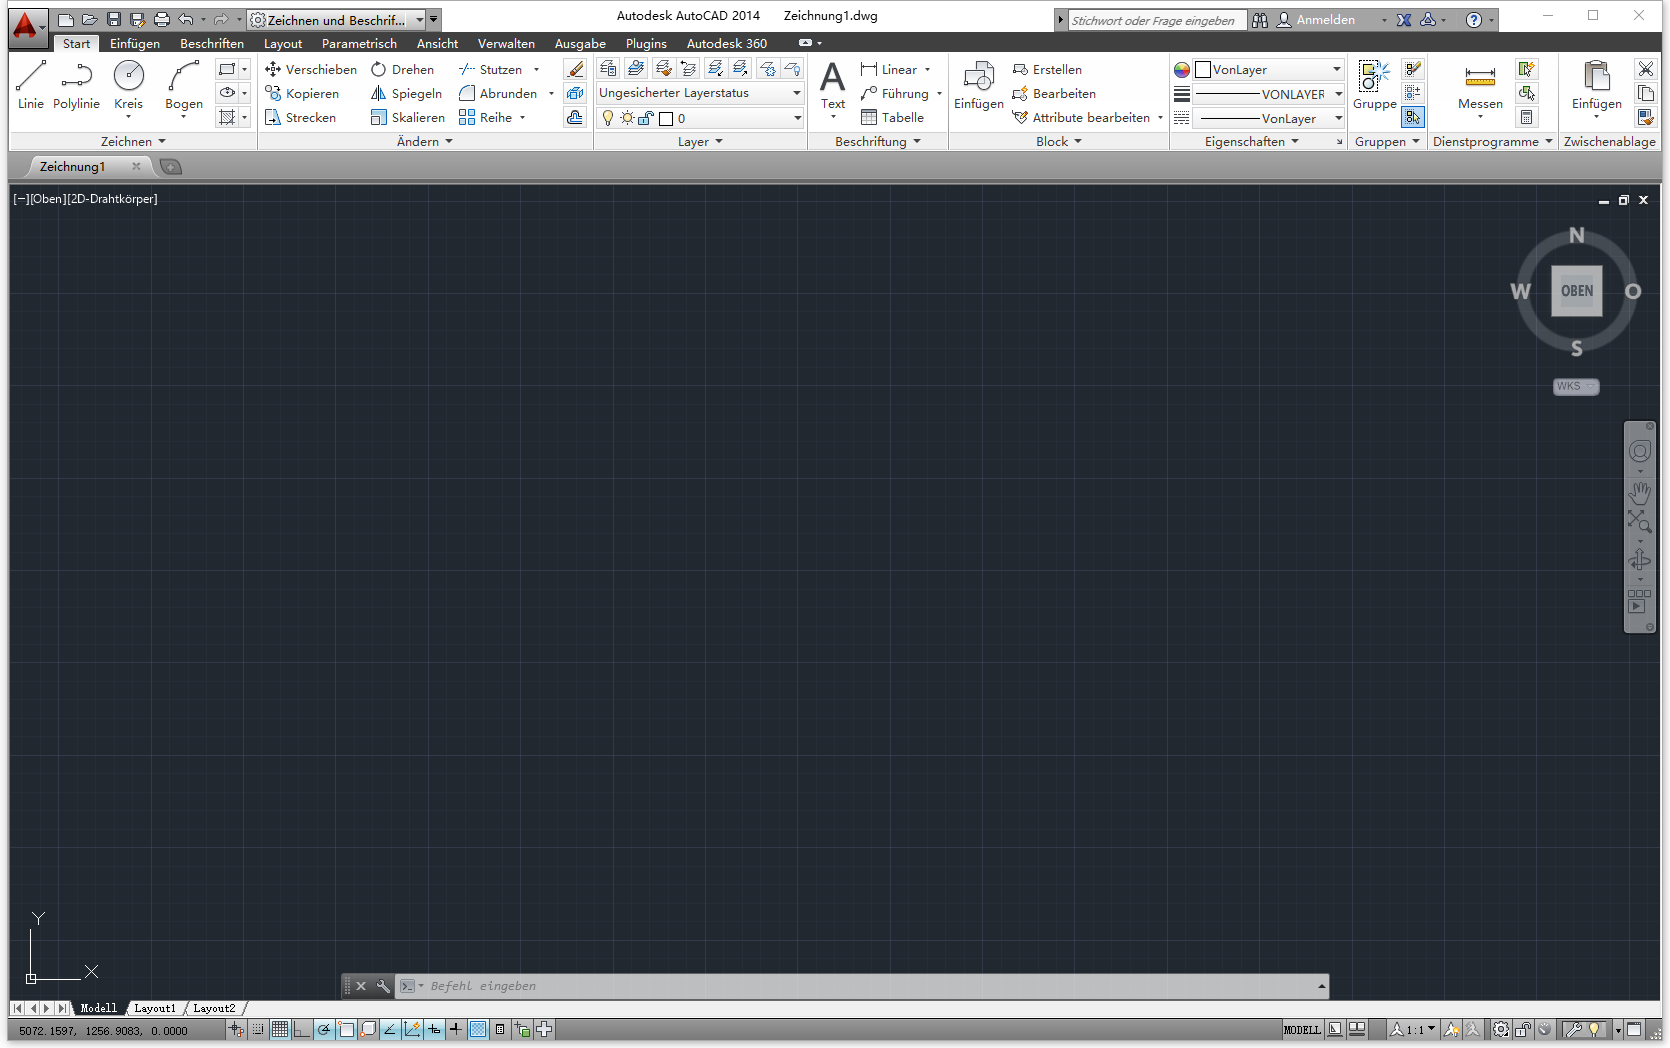Screen dimensions: 1670x1048
Task: Click the Stichwort oder Frage eingeben search box
Action: (1157, 20)
